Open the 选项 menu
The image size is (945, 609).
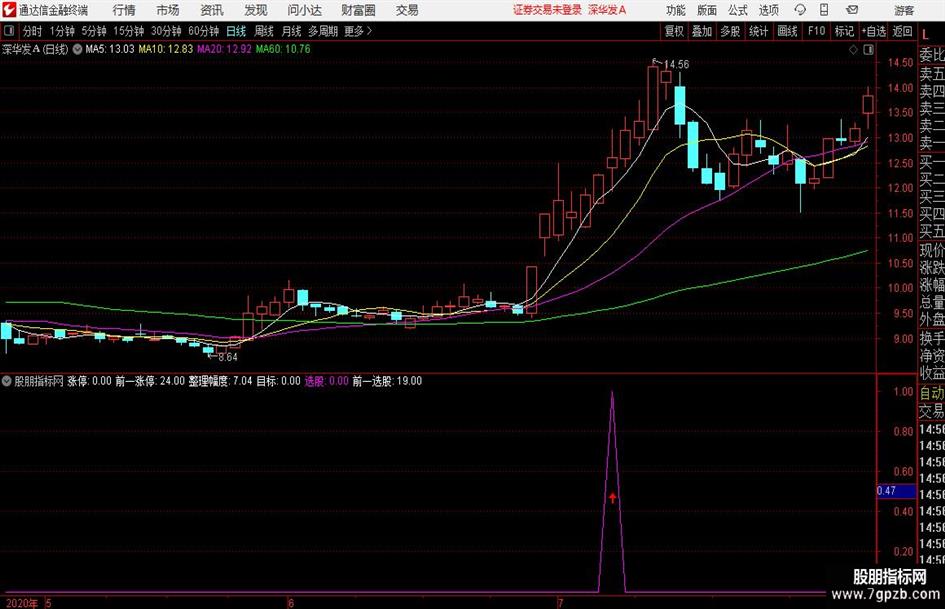(768, 10)
